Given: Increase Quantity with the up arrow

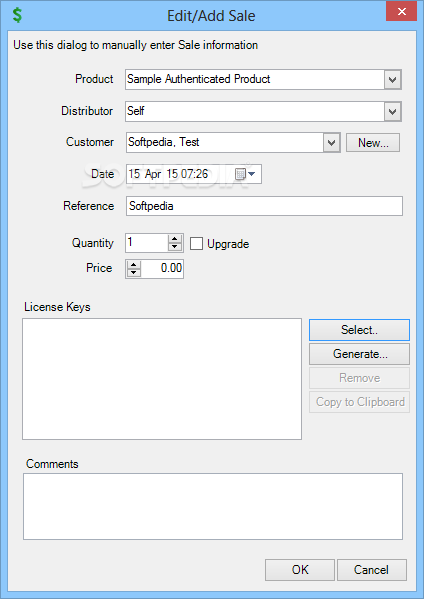Looking at the screenshot, I should (x=175, y=239).
